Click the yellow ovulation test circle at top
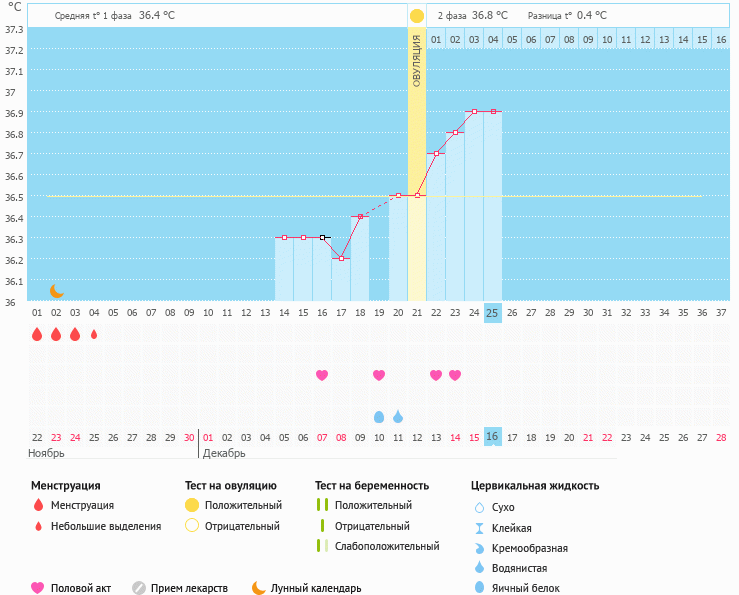 416,16
